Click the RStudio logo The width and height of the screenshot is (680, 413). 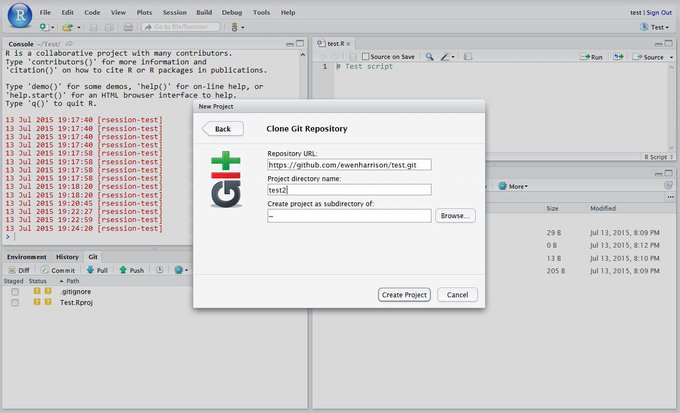(x=20, y=16)
